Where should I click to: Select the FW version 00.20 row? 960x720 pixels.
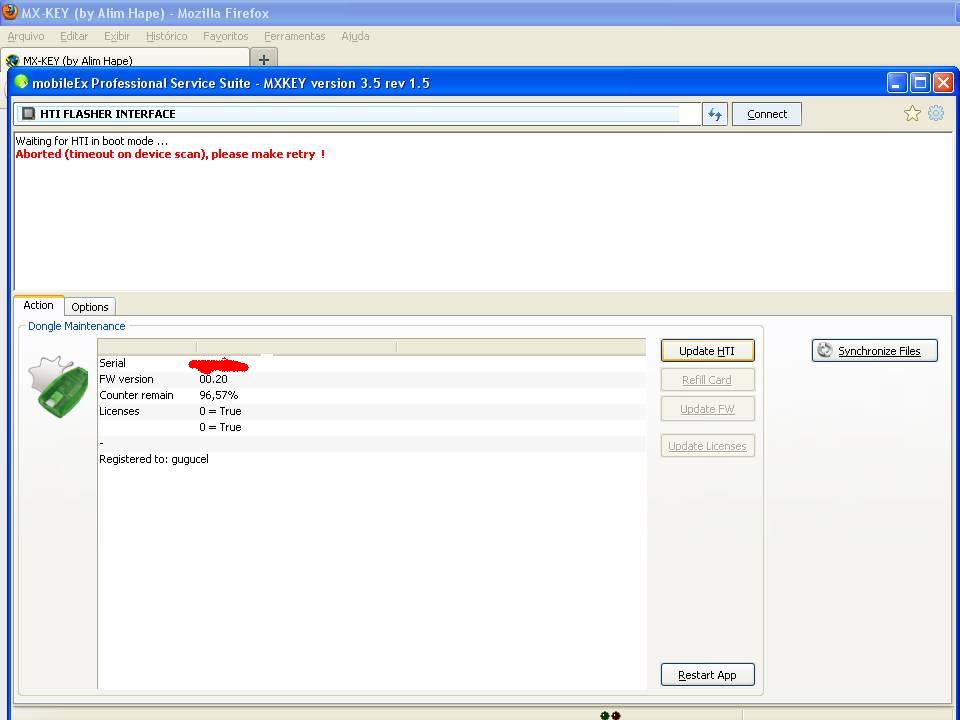point(372,379)
